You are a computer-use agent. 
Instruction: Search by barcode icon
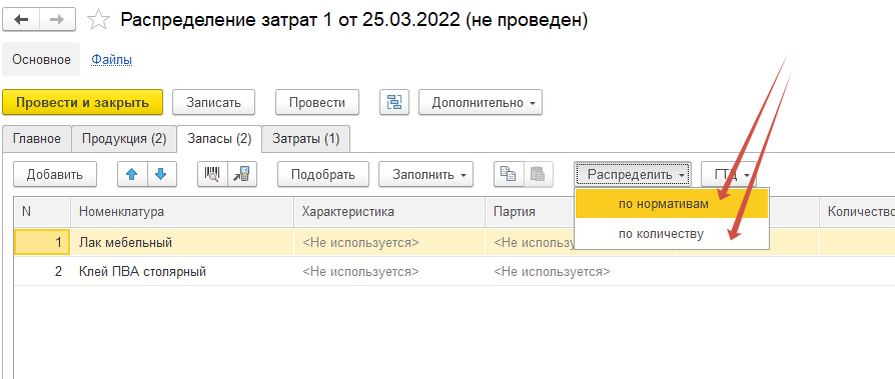click(x=212, y=175)
